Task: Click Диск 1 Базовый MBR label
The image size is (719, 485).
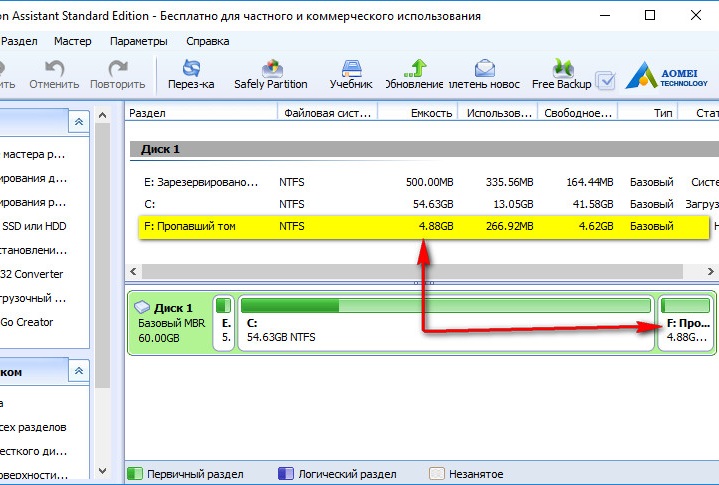Action: (171, 323)
